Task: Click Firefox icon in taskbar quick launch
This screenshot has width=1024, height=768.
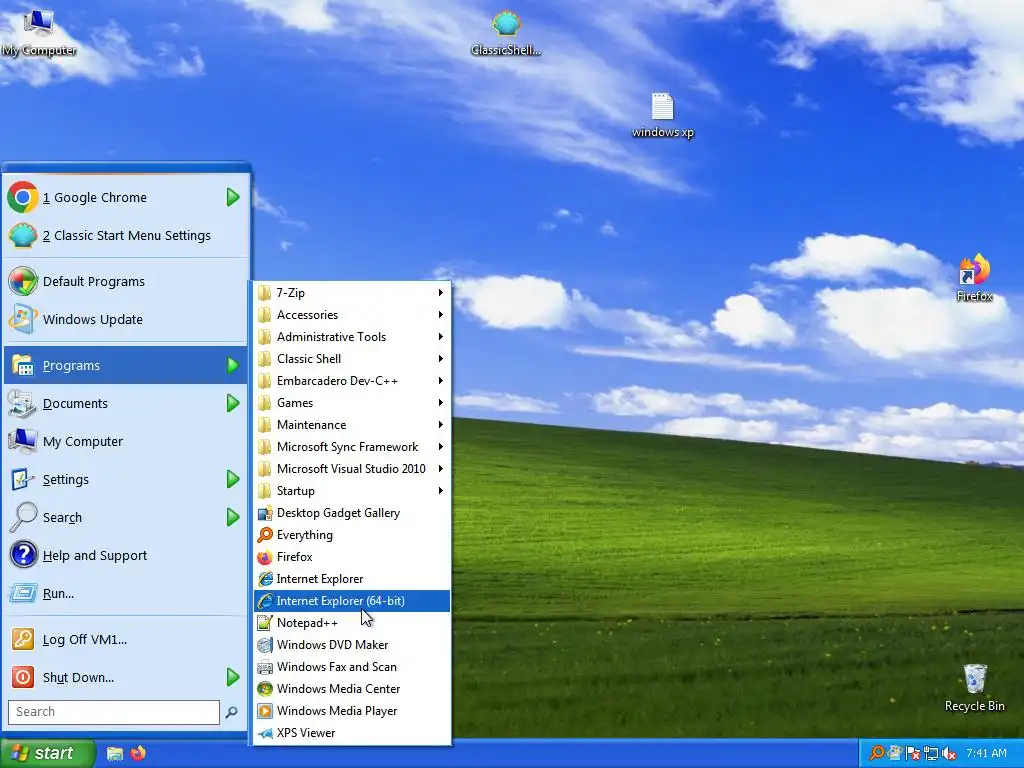Action: [x=138, y=753]
